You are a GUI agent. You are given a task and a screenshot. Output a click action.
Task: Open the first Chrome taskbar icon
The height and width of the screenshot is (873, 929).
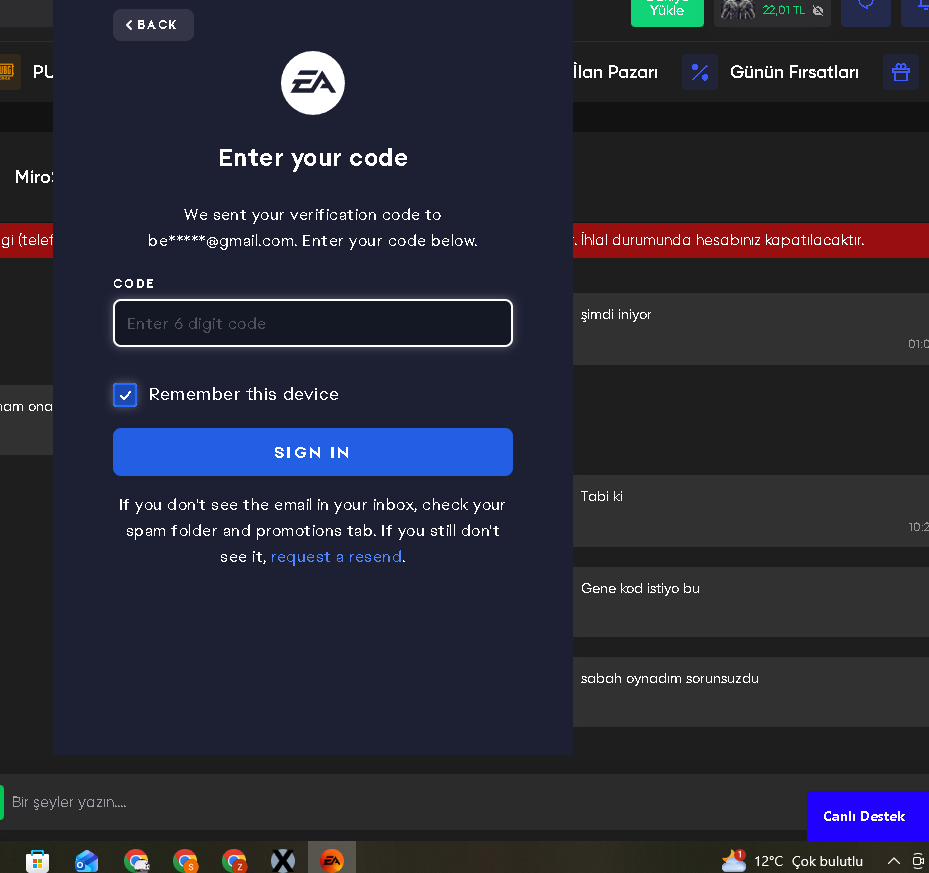point(136,861)
